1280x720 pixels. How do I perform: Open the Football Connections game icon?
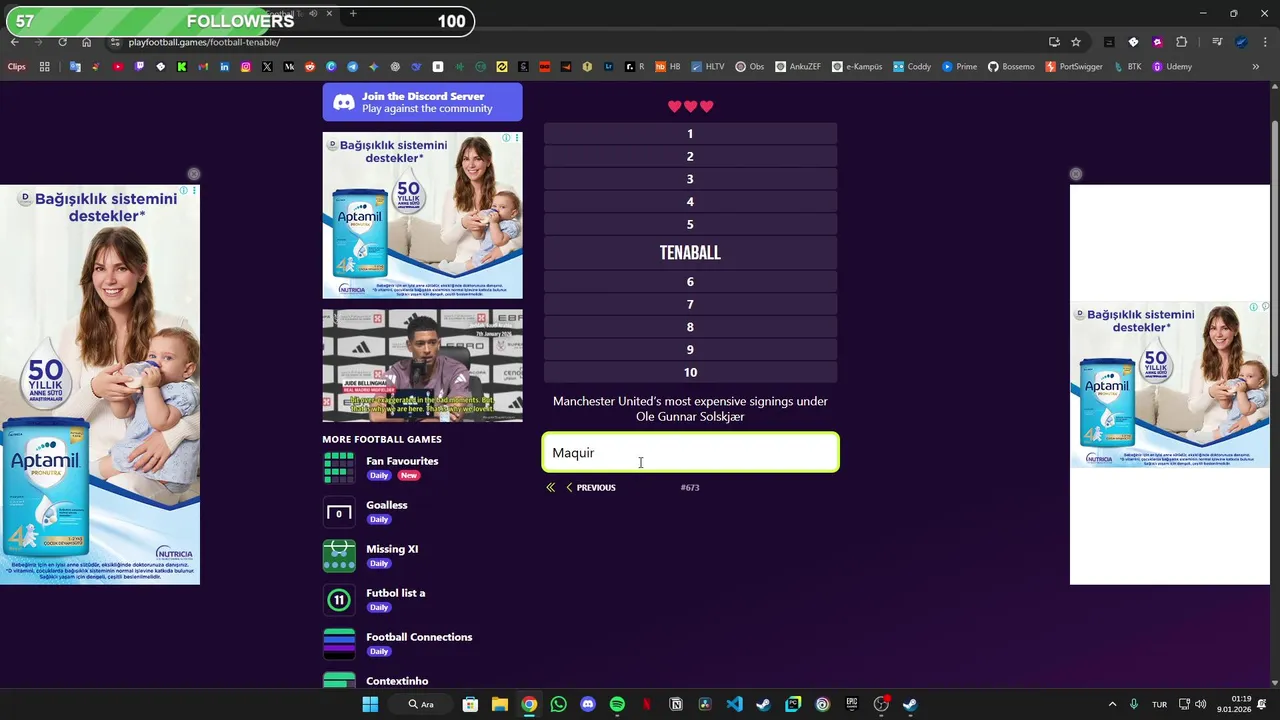click(339, 644)
